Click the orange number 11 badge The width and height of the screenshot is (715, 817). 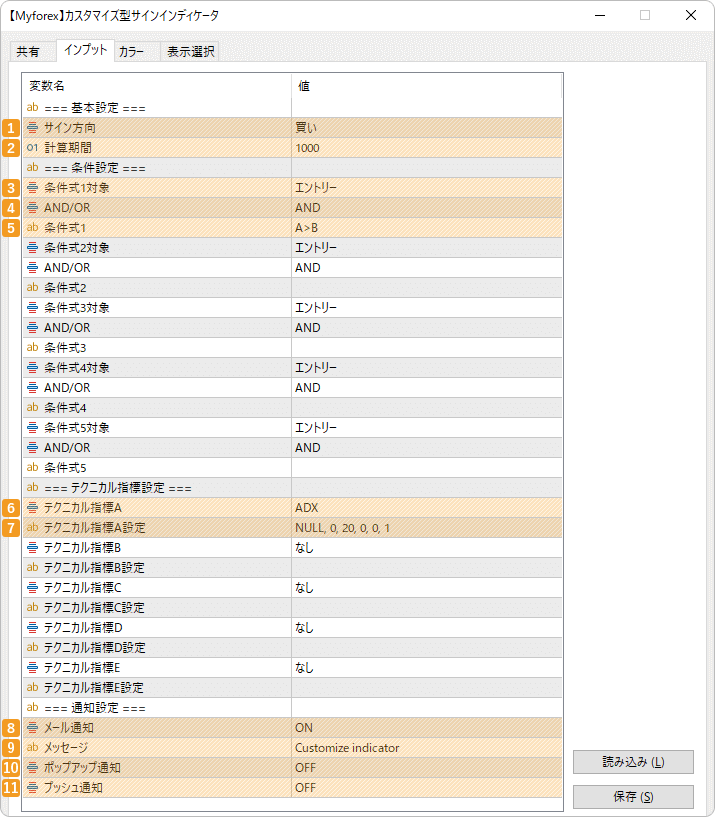tap(11, 788)
